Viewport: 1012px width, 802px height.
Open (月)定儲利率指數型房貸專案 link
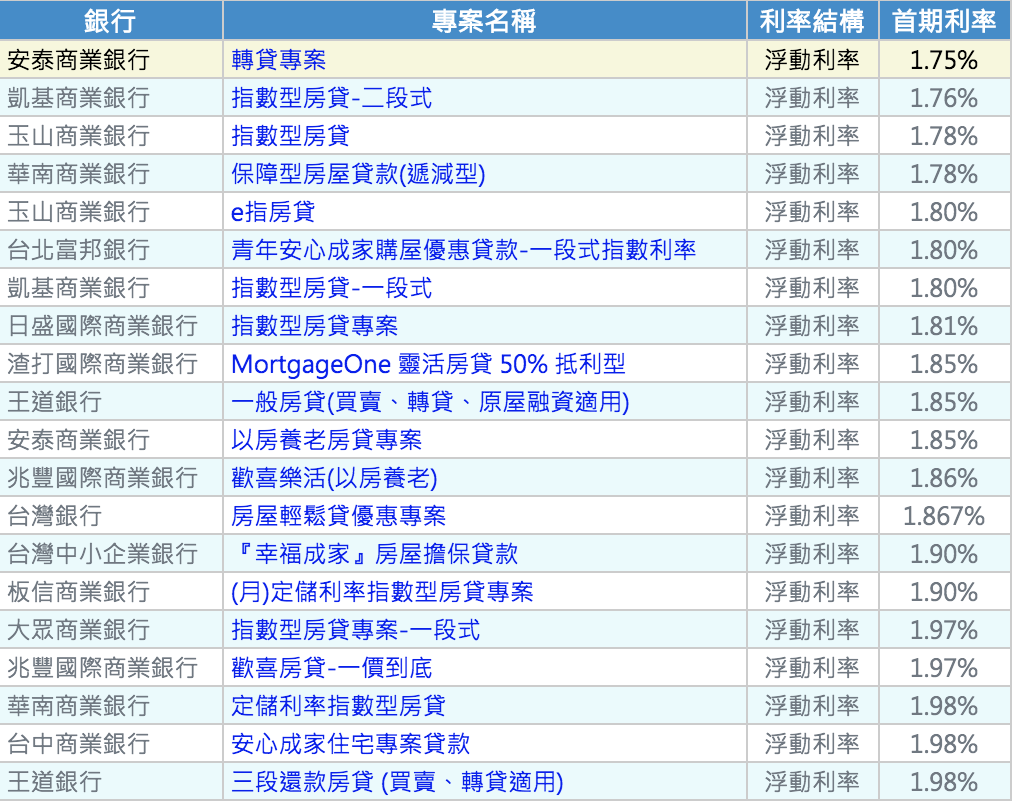click(382, 592)
